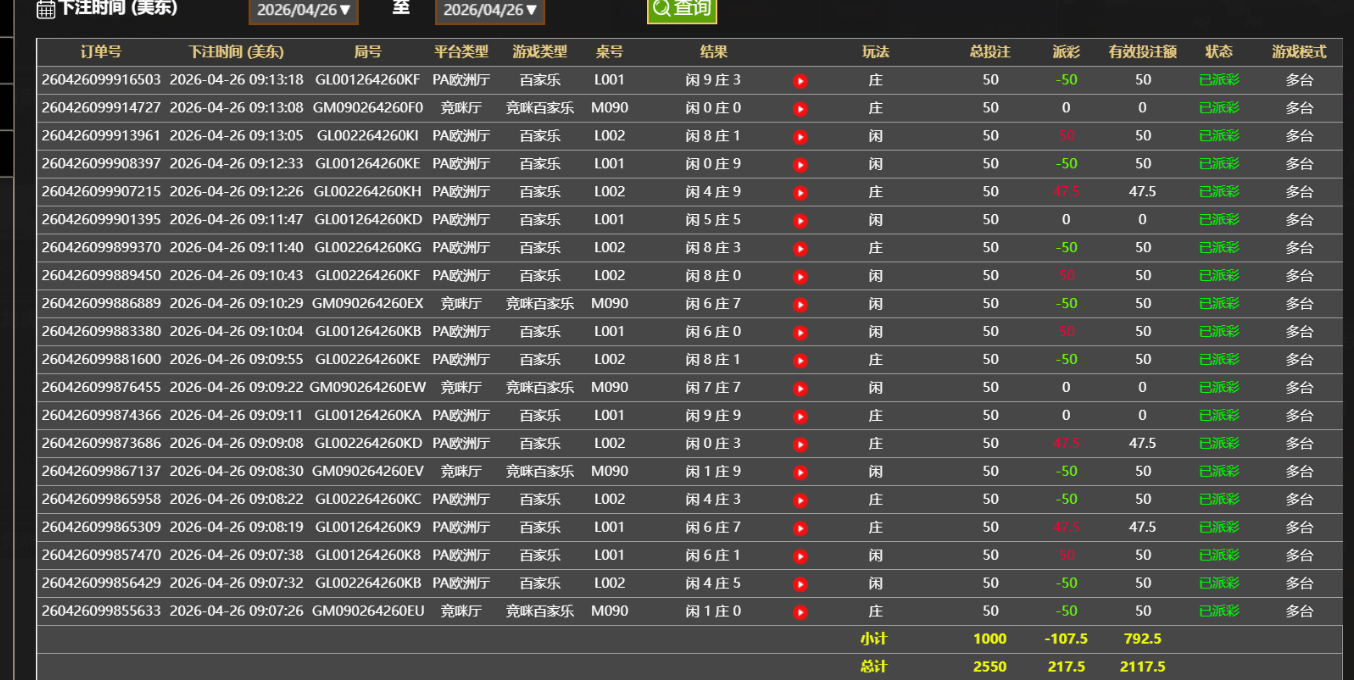Screen dimensions: 1354x680
Task: Click bet time 2026-04-26 09:09:55
Action: click(x=236, y=360)
